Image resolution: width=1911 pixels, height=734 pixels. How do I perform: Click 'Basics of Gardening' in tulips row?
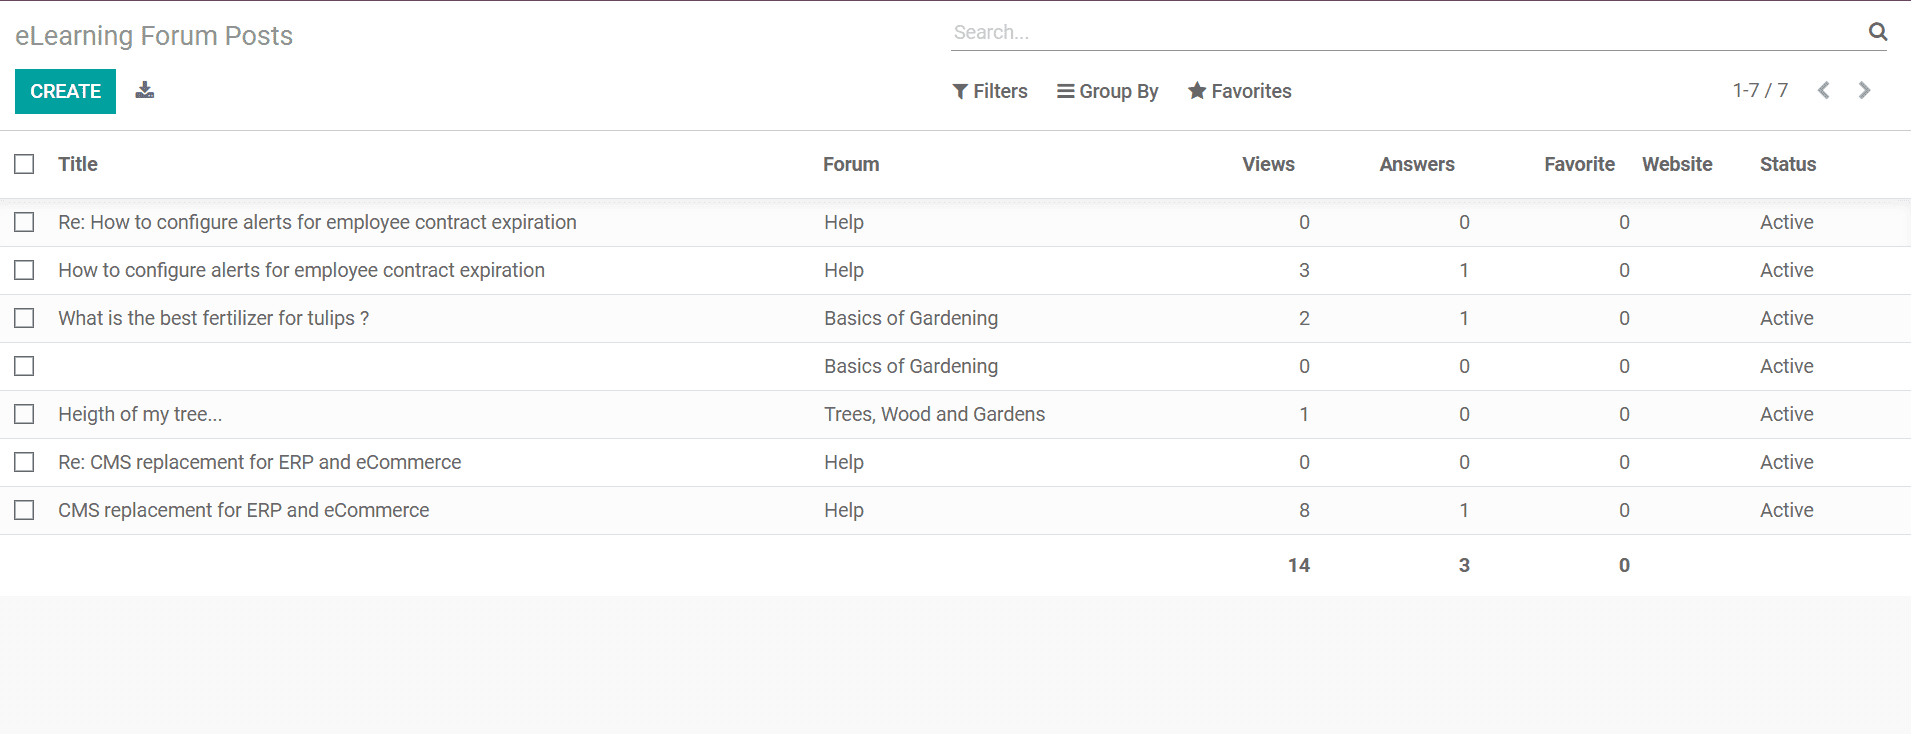pos(911,318)
